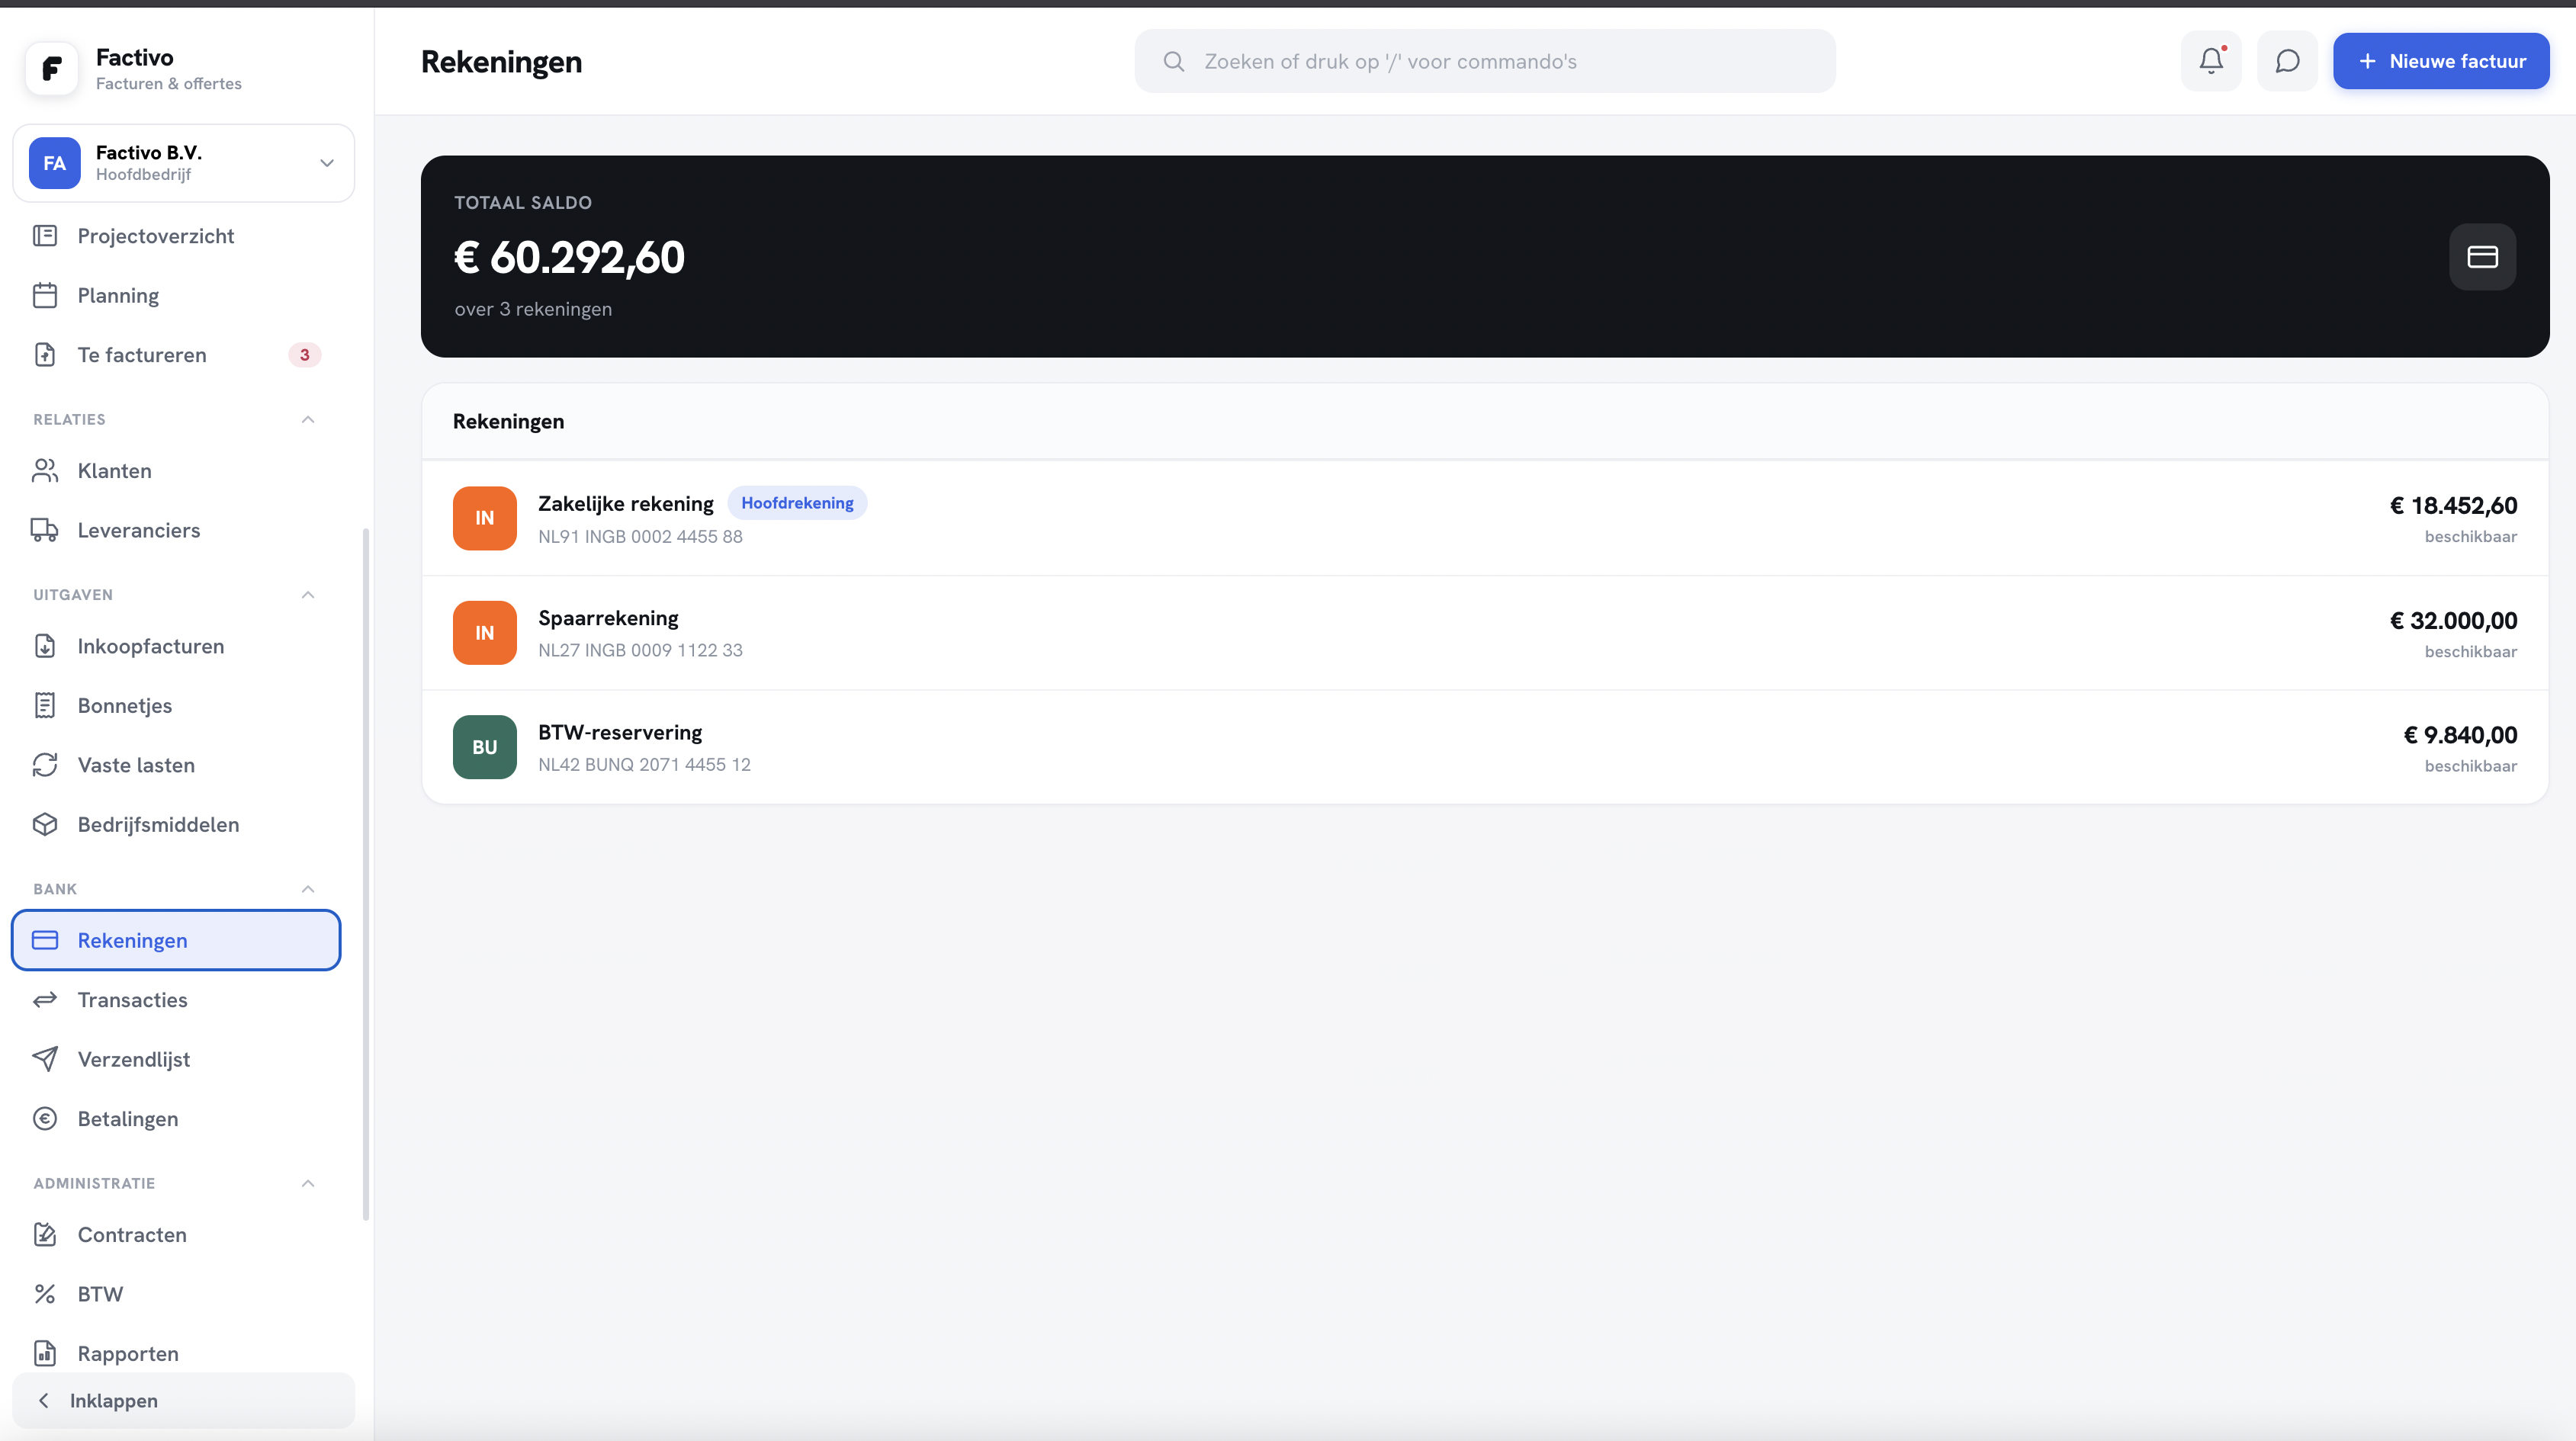
Task: Open Rapporten page
Action: [x=176, y=1354]
